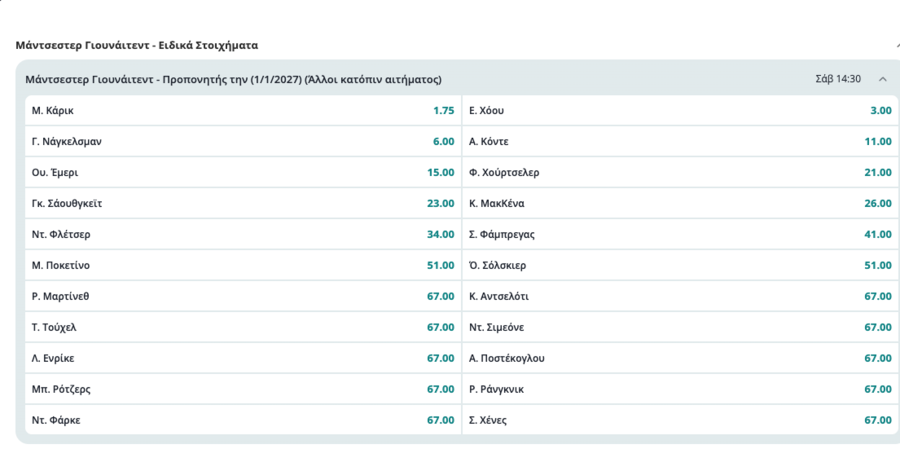Select Μ. Κάρικ at odds 1.75
Screen dimensions: 900x462
(x=243, y=110)
